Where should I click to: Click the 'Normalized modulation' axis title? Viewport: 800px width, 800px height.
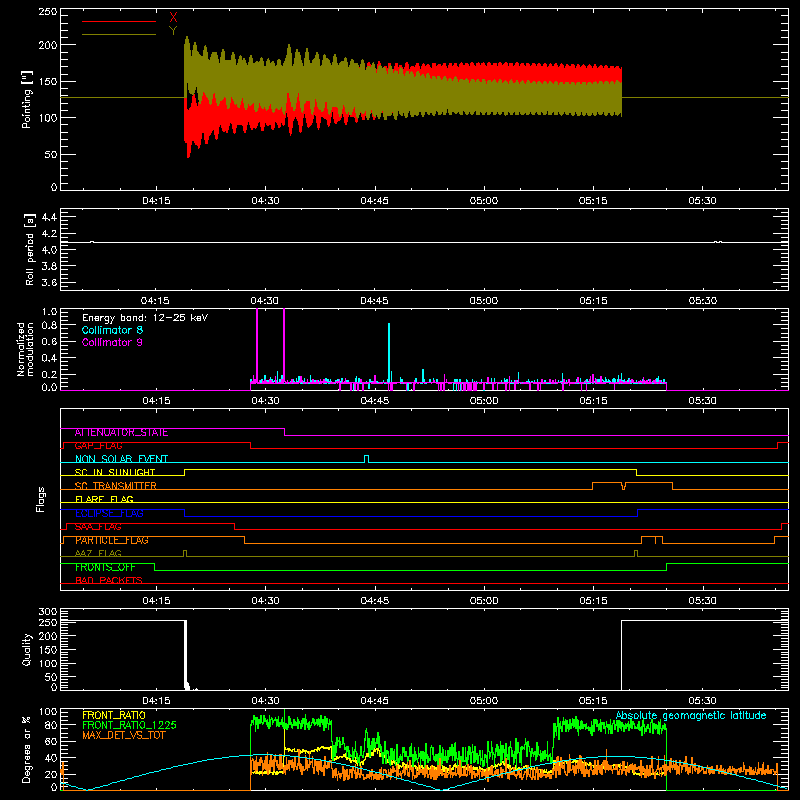pyautogui.click(x=25, y=349)
